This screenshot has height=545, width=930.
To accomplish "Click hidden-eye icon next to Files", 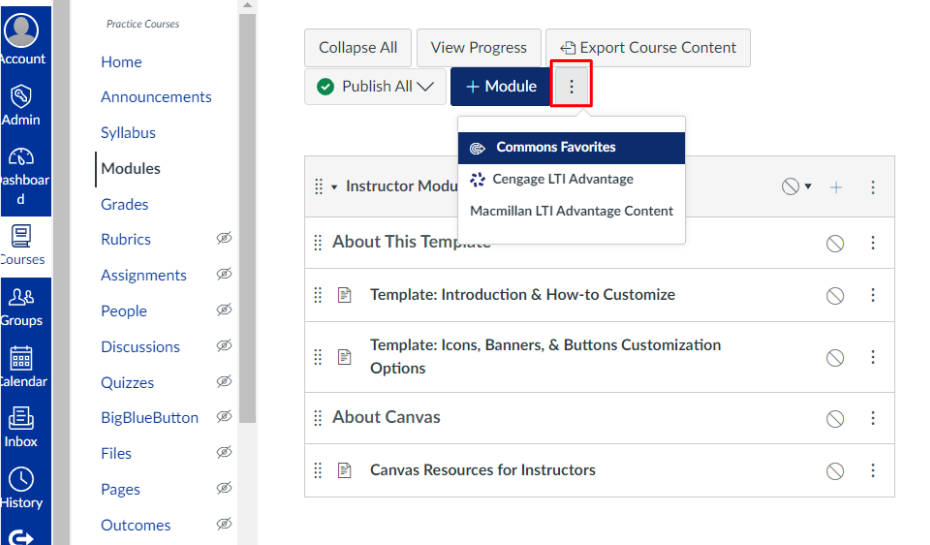I will coord(224,452).
